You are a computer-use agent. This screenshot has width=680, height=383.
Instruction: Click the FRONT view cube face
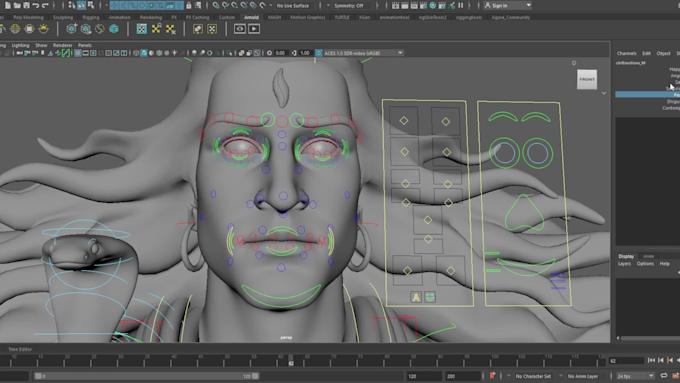[x=587, y=79]
